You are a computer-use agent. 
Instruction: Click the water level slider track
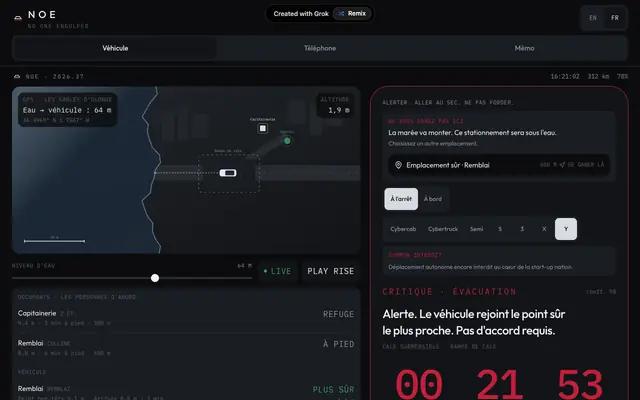(x=132, y=278)
